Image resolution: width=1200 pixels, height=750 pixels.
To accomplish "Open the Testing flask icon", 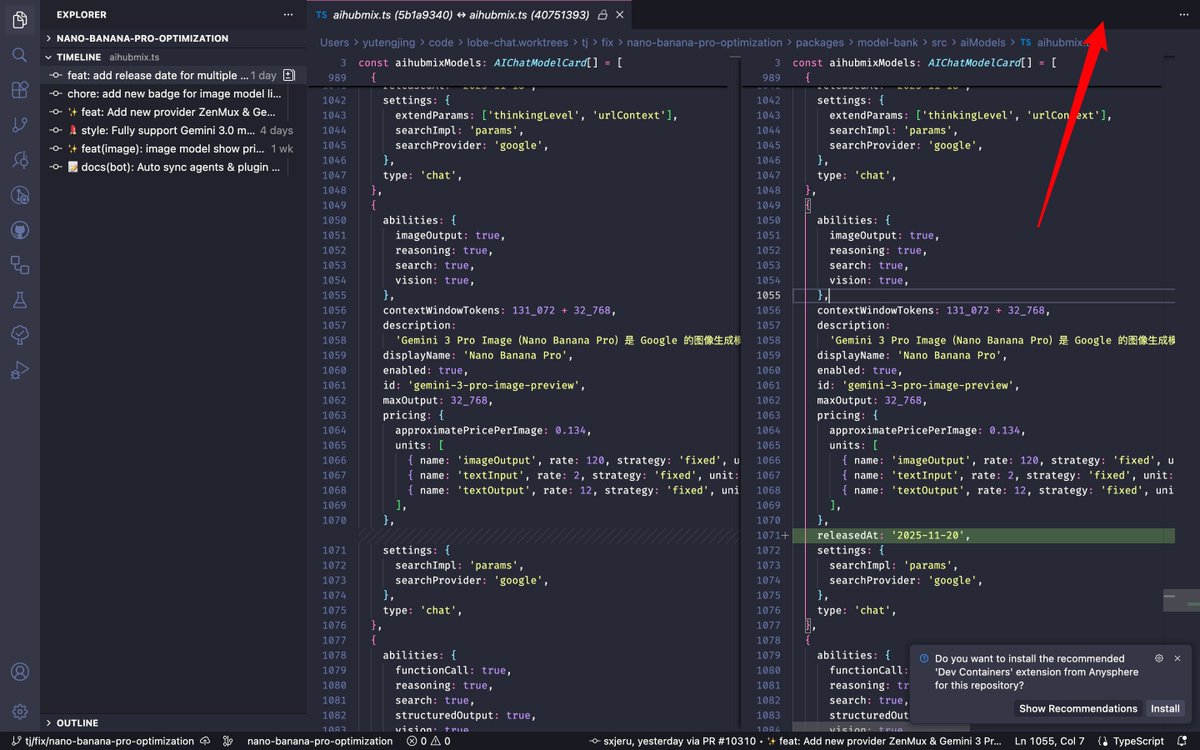I will tap(19, 300).
